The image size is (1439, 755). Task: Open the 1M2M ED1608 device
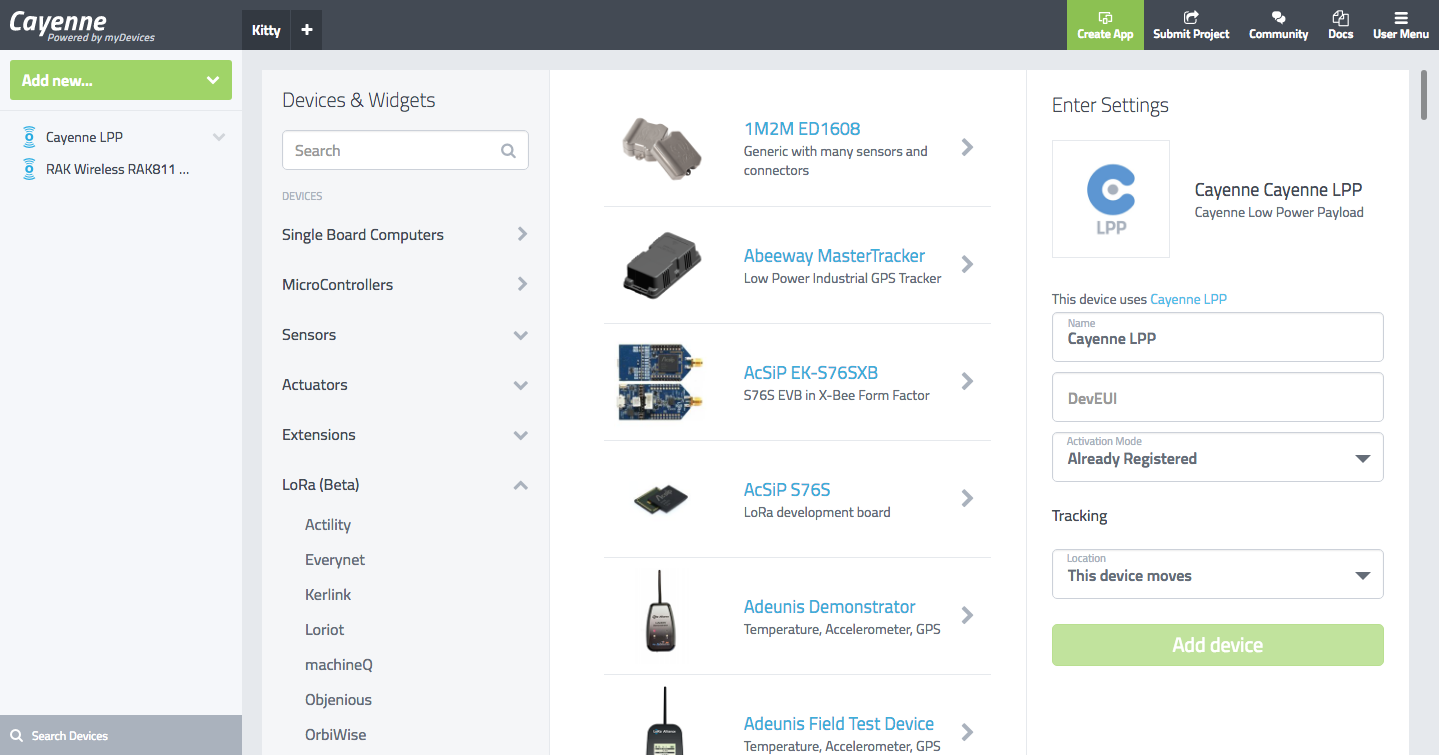tap(802, 129)
